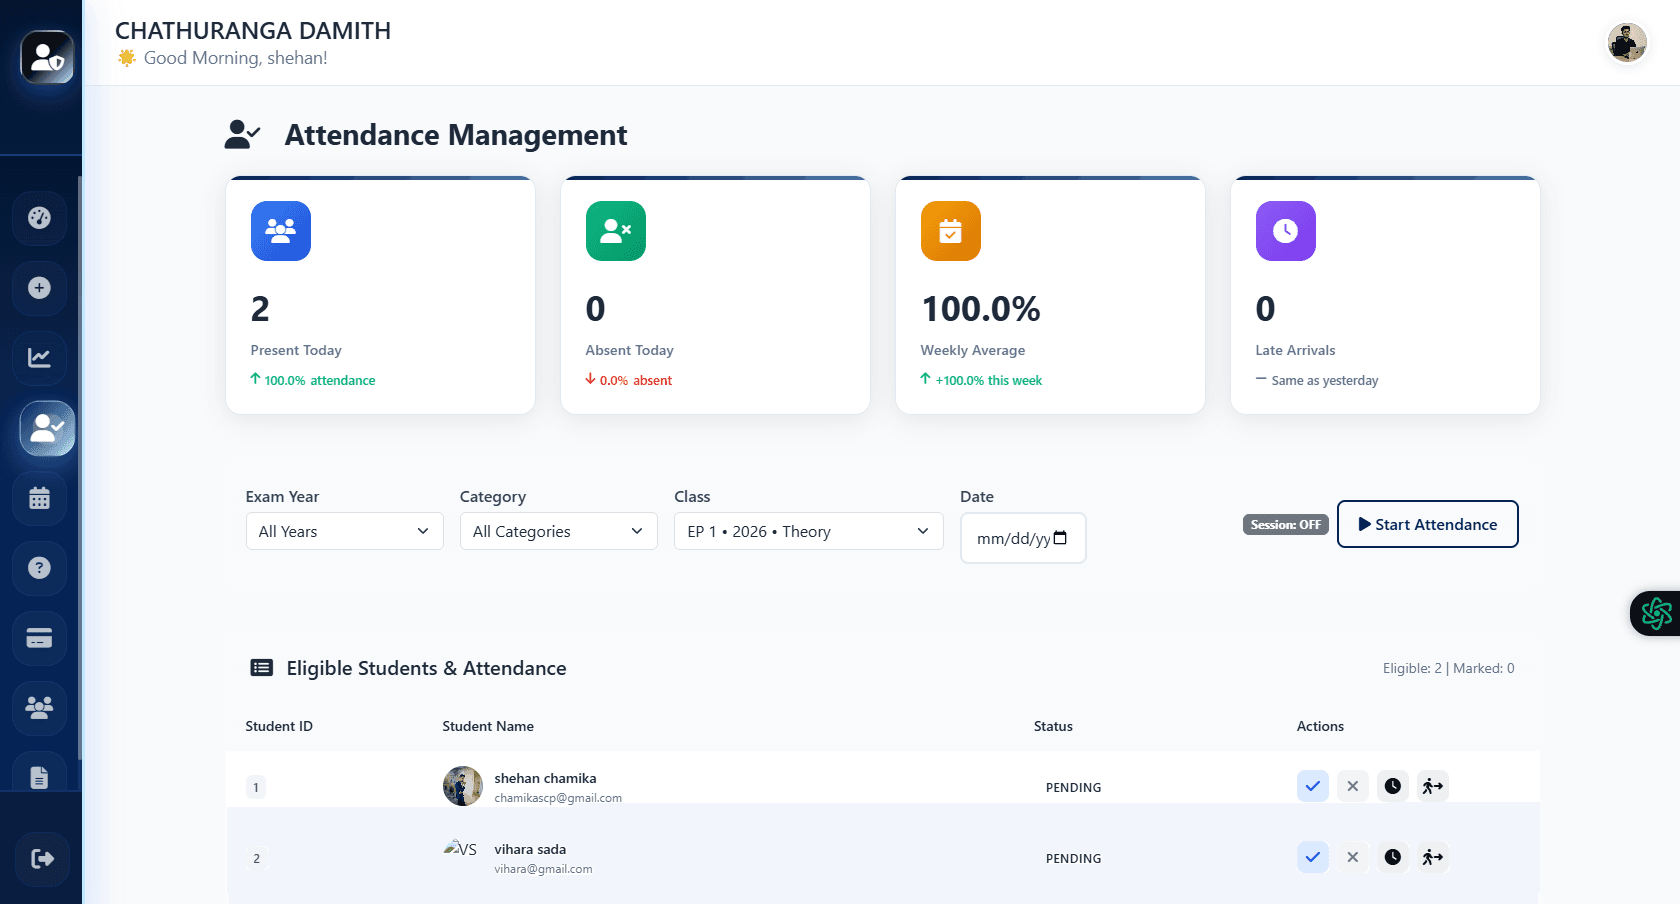Image resolution: width=1680 pixels, height=904 pixels.
Task: Open the Students group icon in the sidebar
Action: tap(39, 708)
